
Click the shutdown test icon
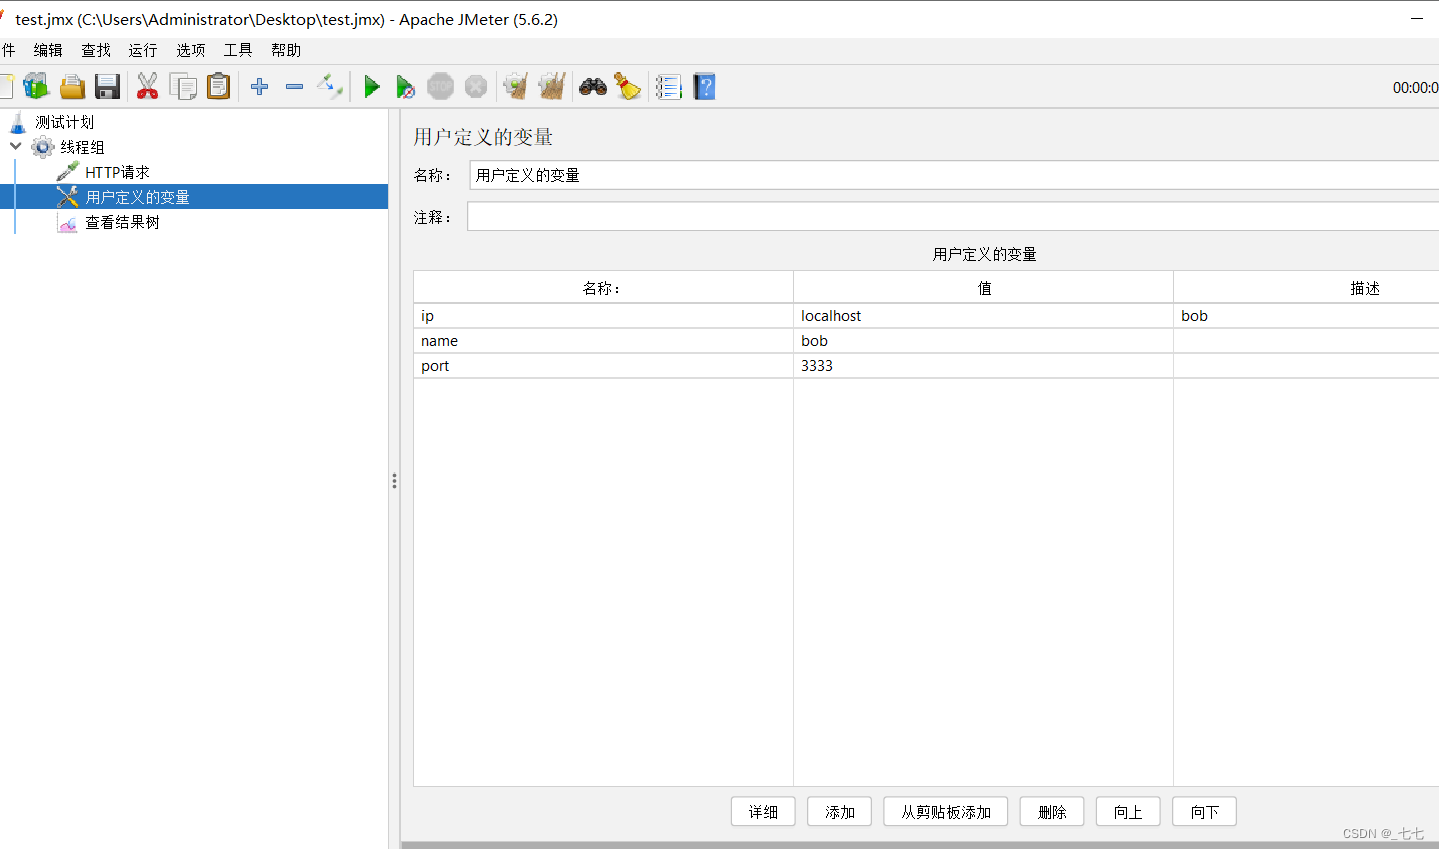tap(476, 87)
